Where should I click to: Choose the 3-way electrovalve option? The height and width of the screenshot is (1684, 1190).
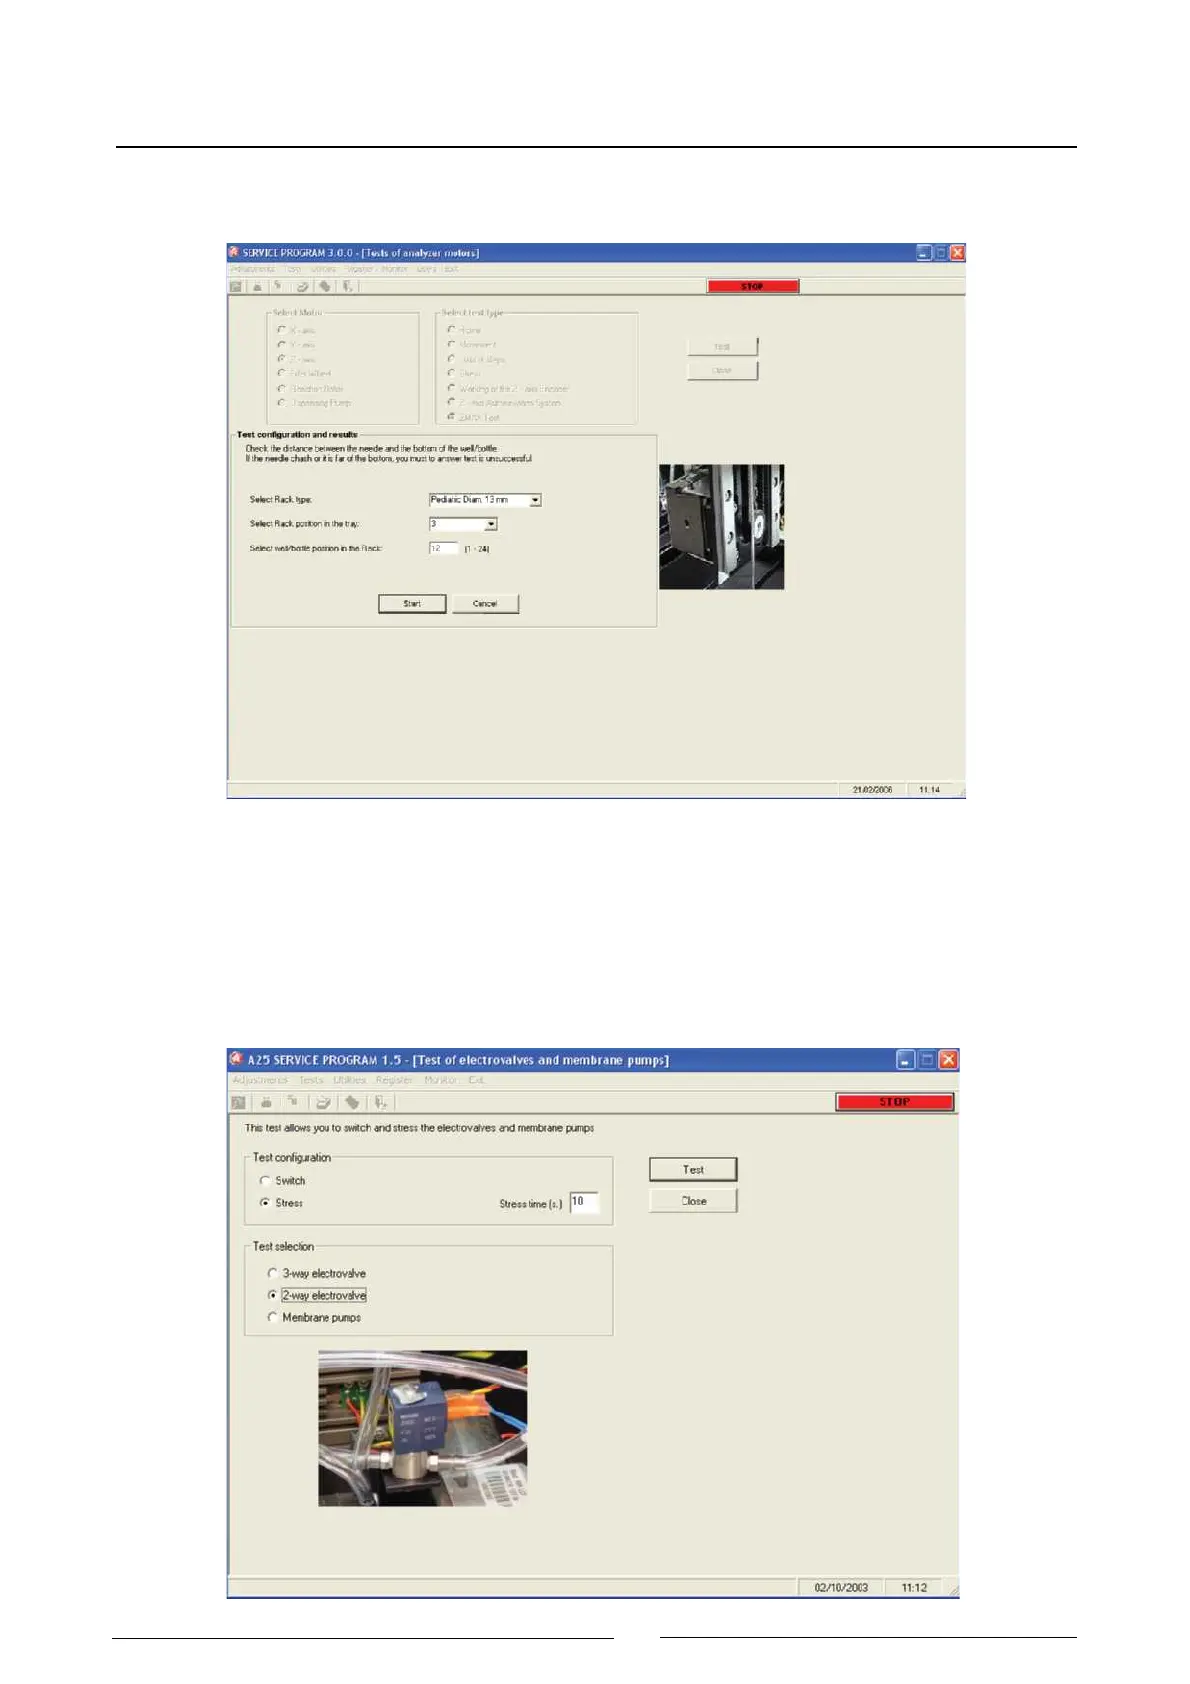tap(272, 1273)
